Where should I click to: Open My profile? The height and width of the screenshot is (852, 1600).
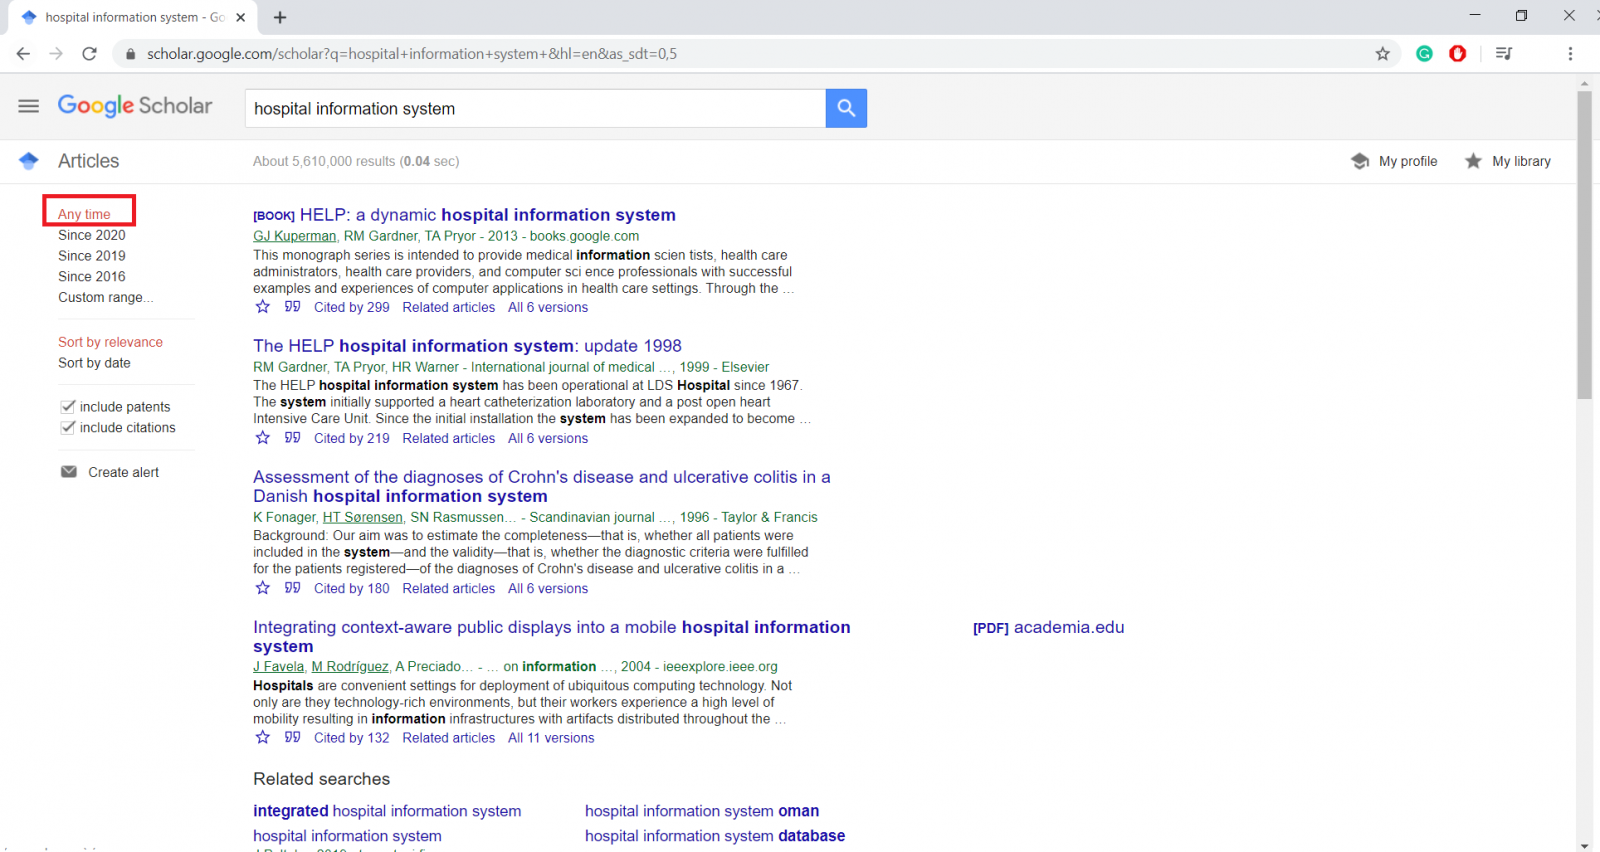pyautogui.click(x=1394, y=161)
